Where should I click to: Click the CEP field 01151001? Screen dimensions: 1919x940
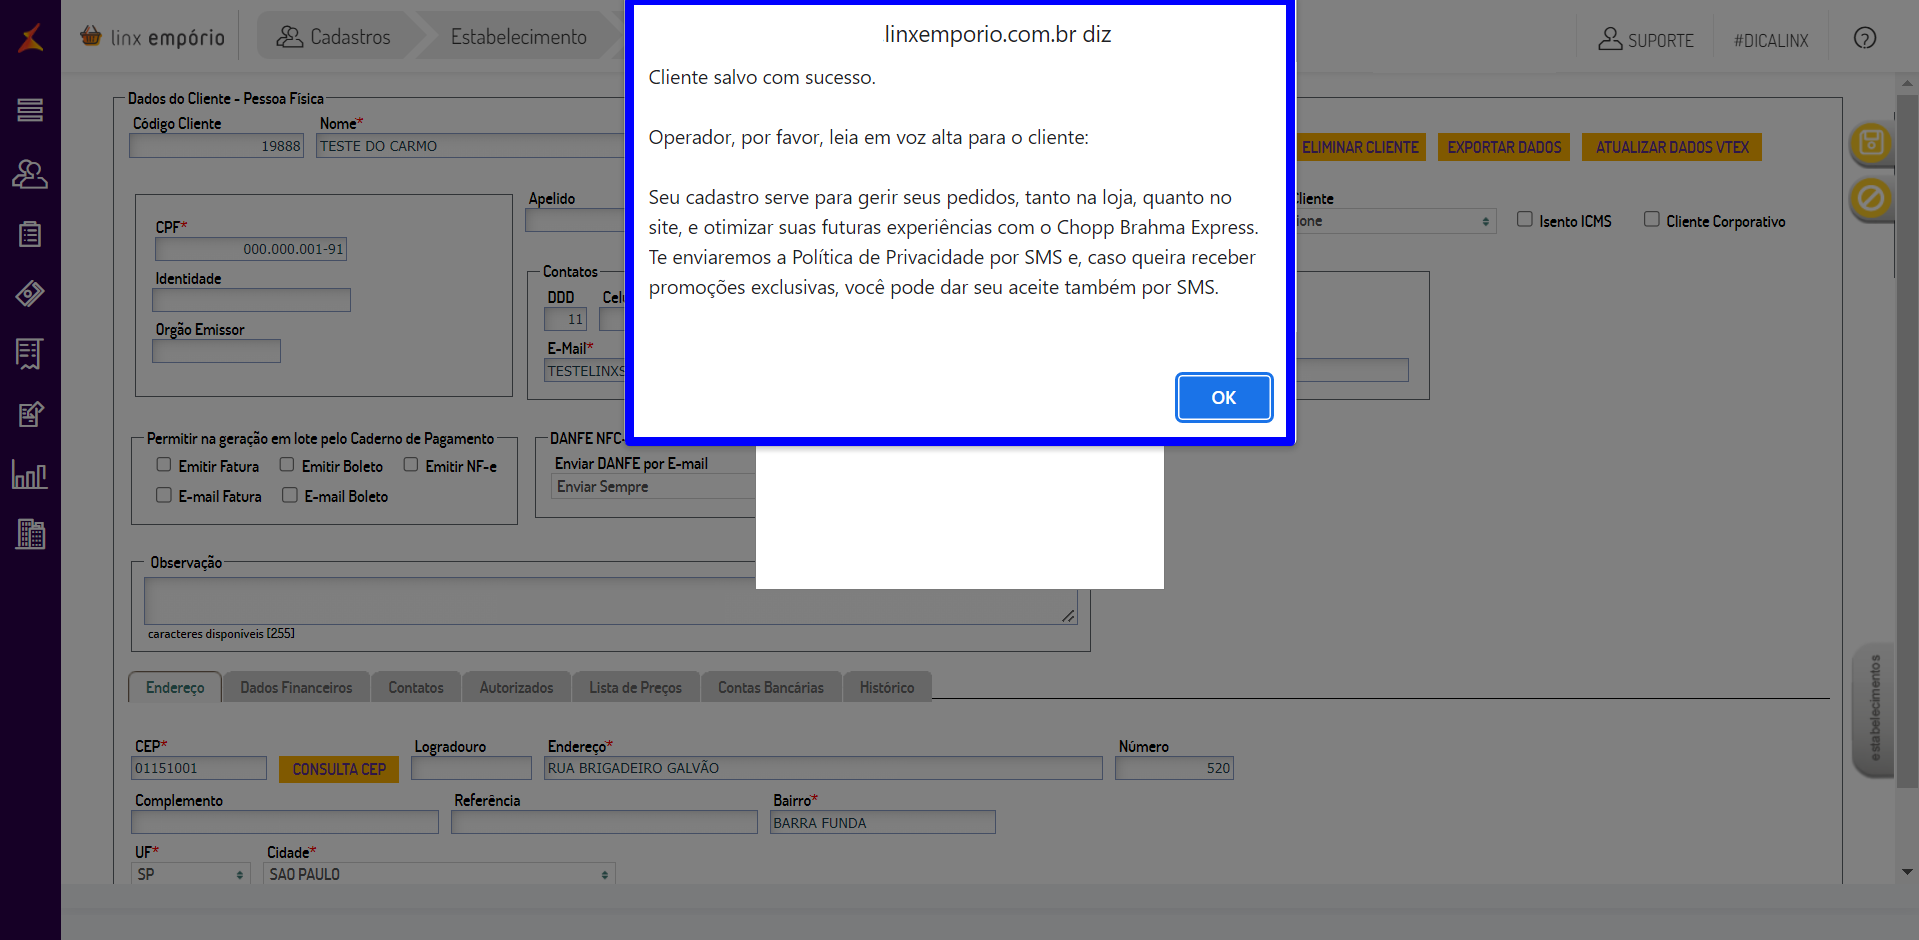(x=199, y=768)
